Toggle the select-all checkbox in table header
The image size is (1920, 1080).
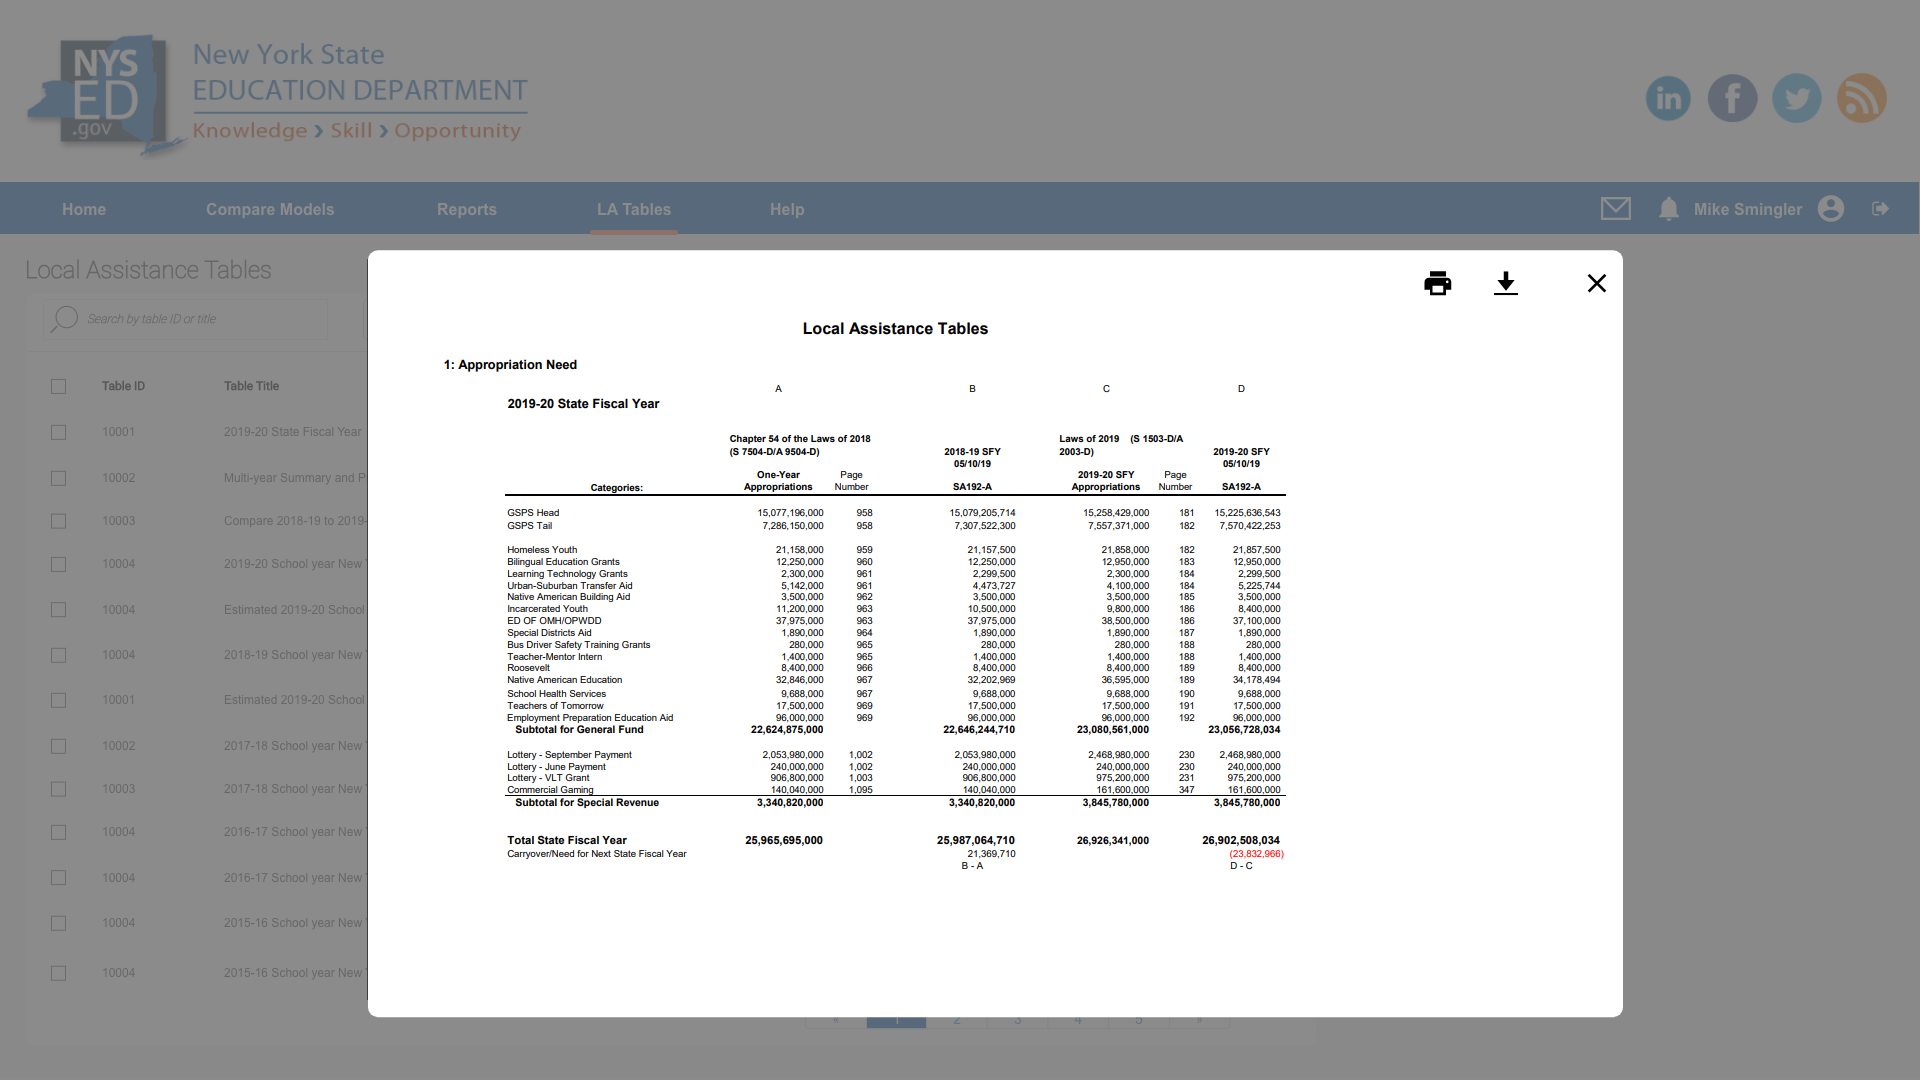click(x=59, y=386)
